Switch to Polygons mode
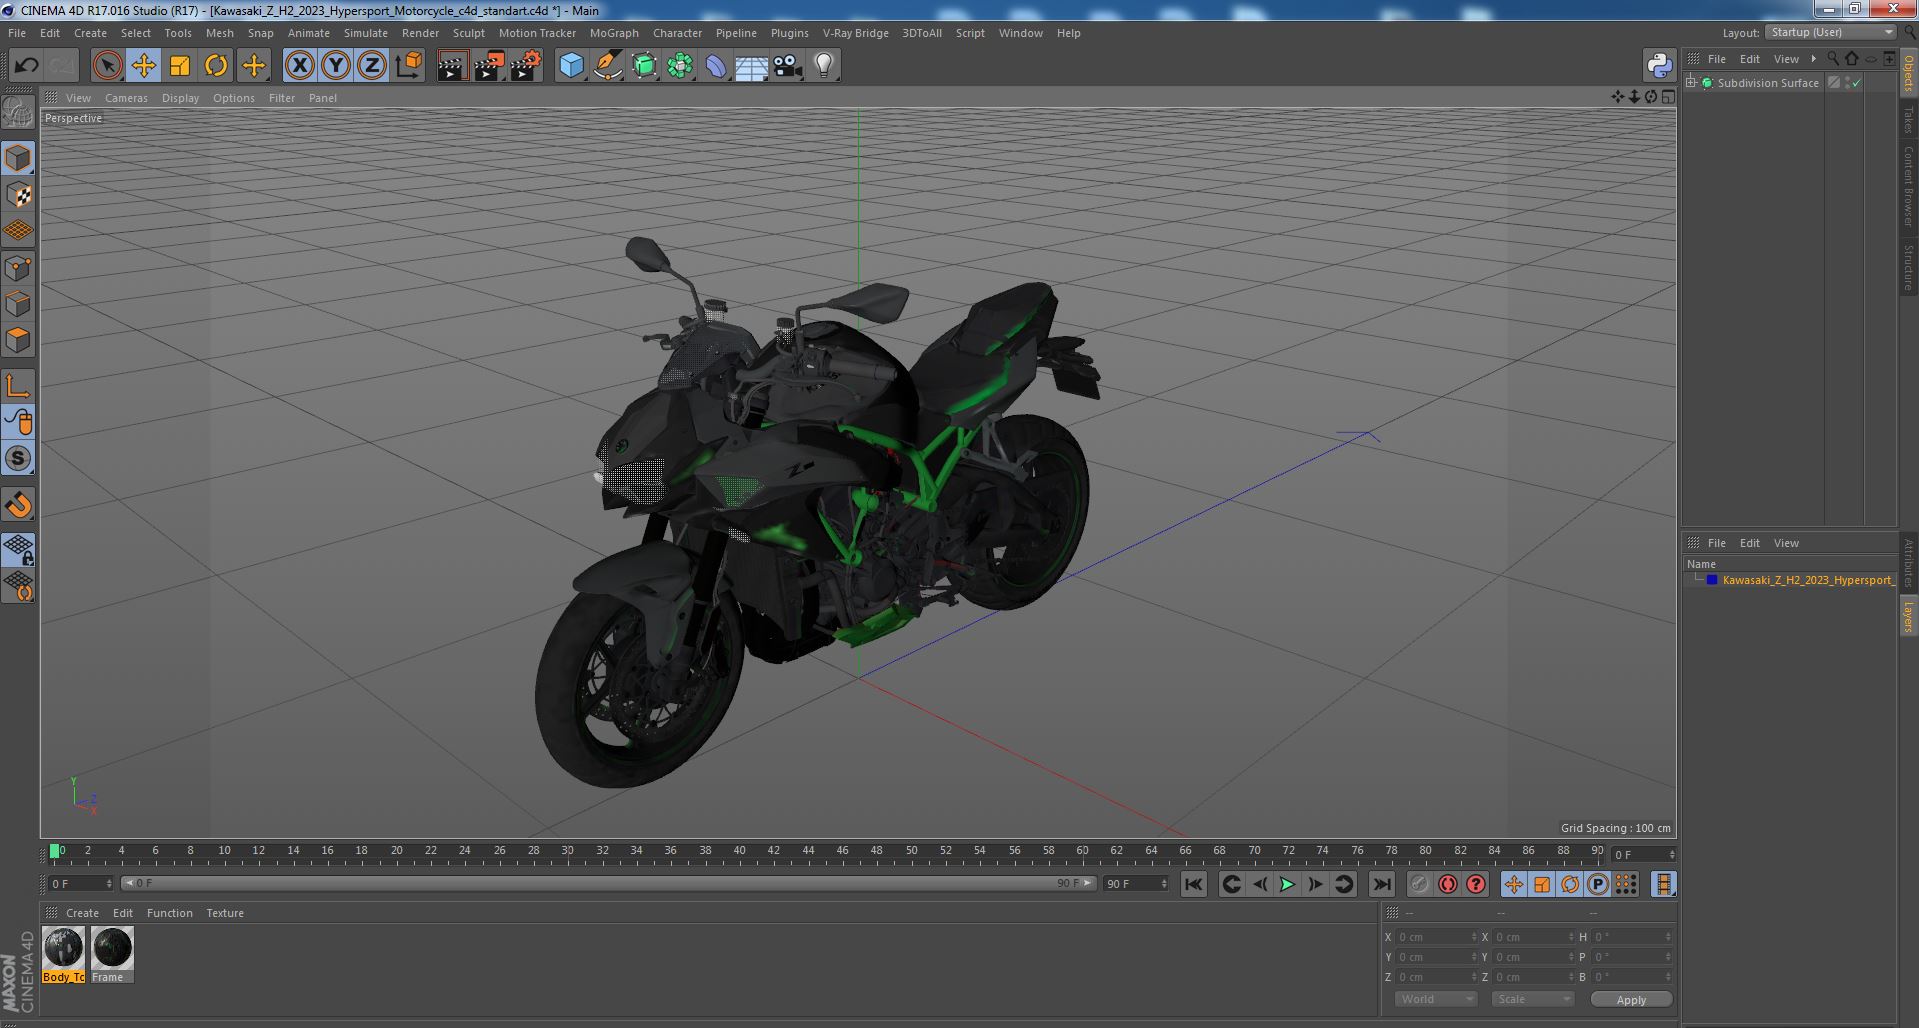The image size is (1919, 1028). [x=18, y=340]
